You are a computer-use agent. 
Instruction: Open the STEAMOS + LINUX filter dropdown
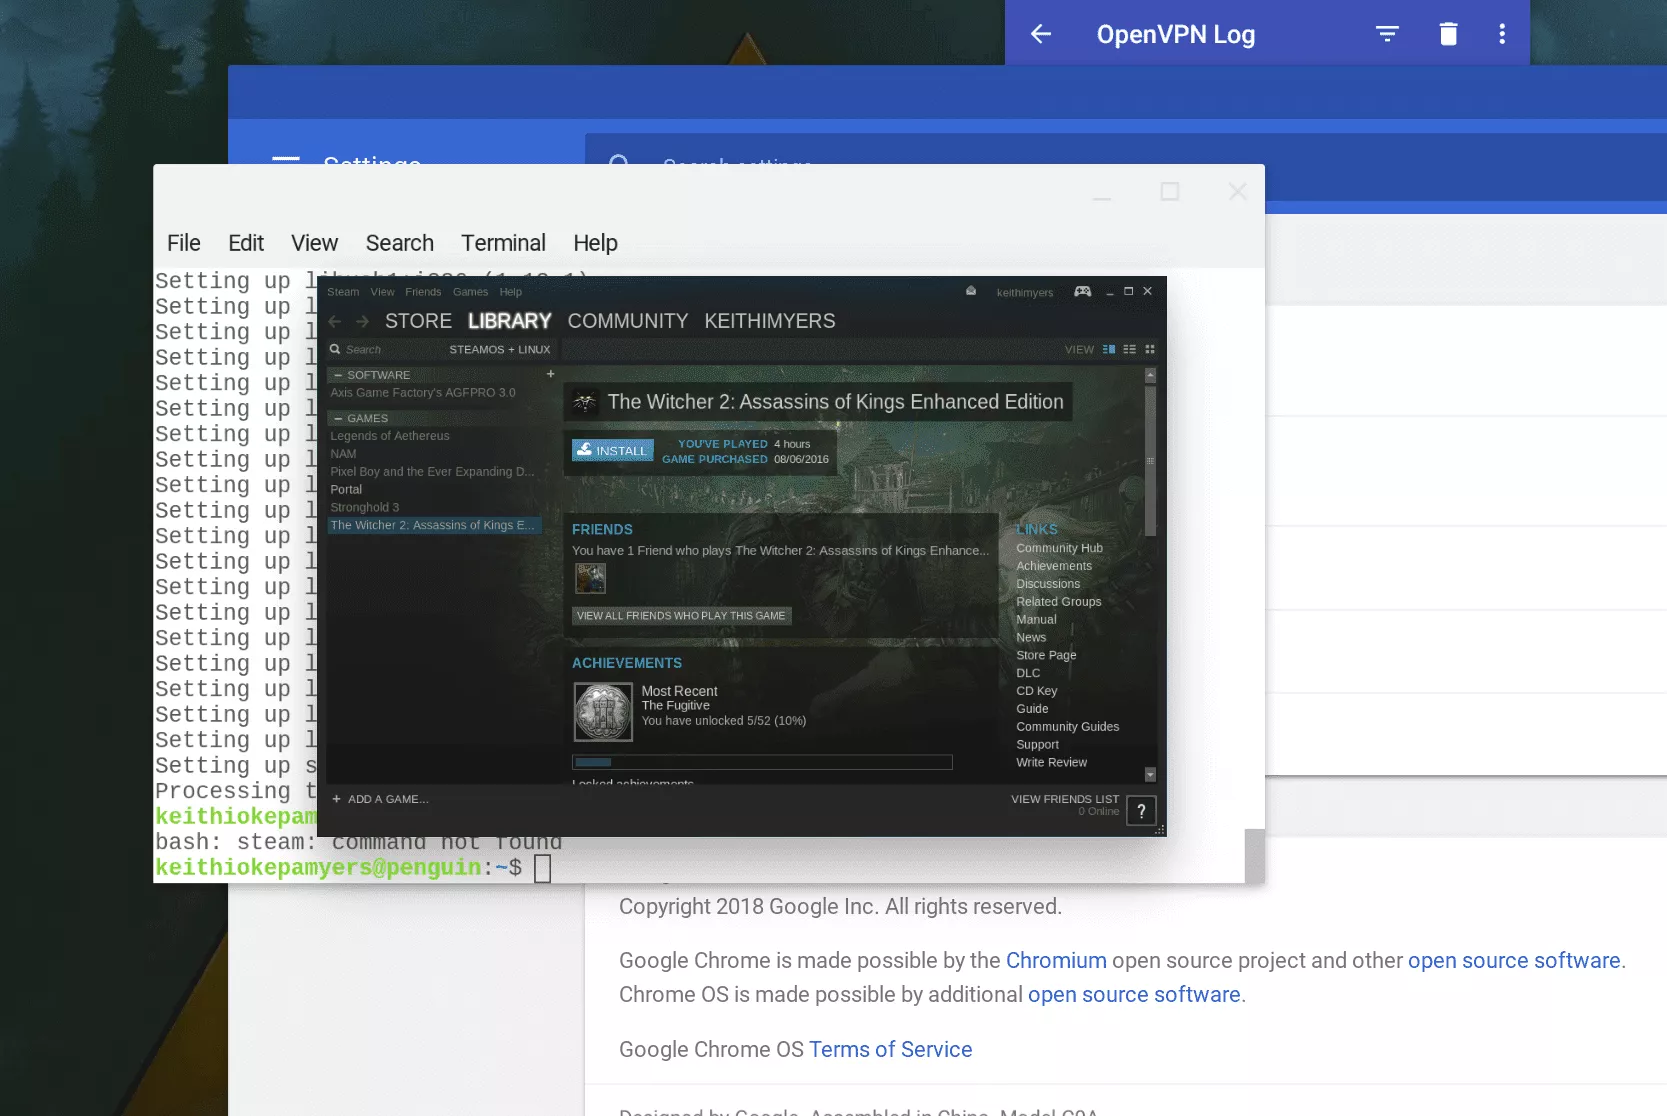click(499, 350)
